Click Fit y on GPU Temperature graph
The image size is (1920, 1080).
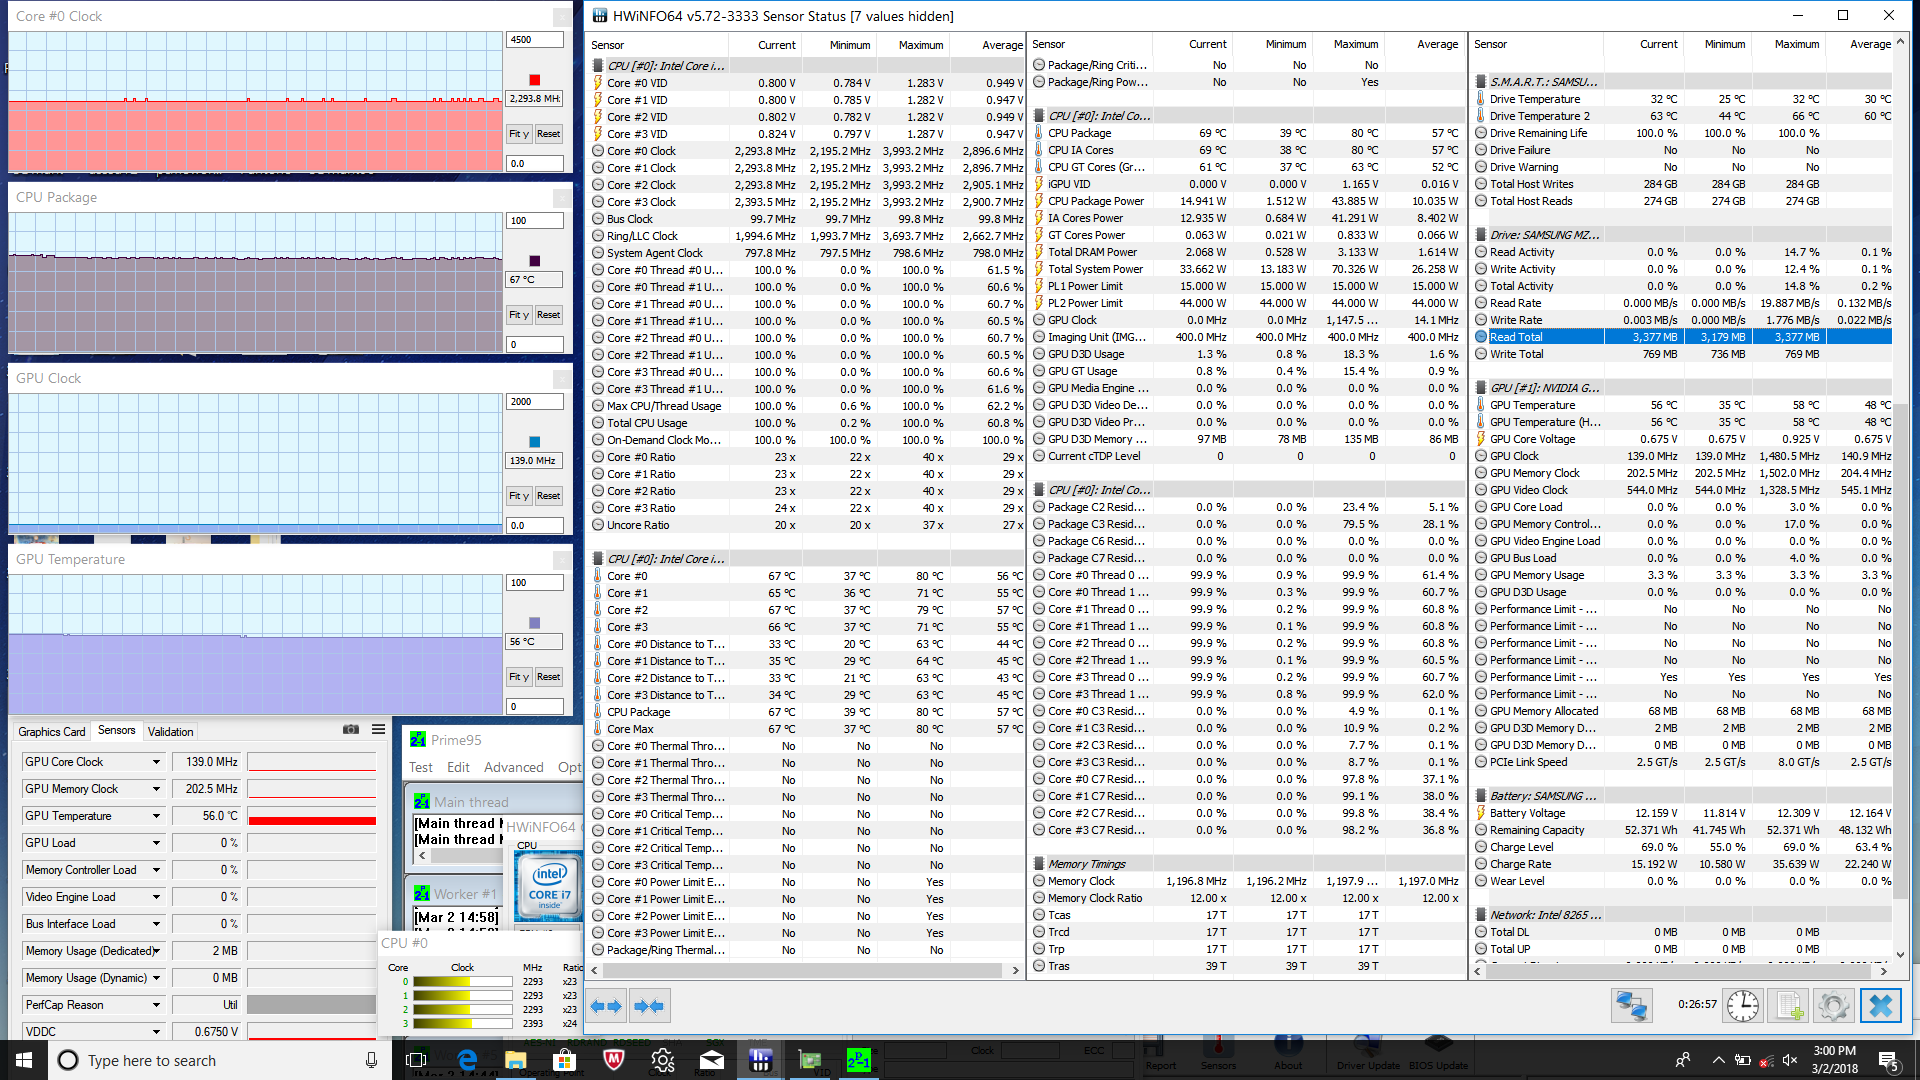(x=518, y=677)
